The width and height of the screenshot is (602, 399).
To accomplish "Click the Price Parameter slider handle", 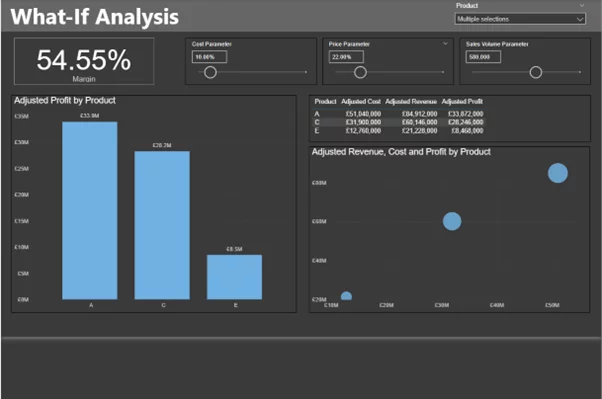I will click(360, 72).
